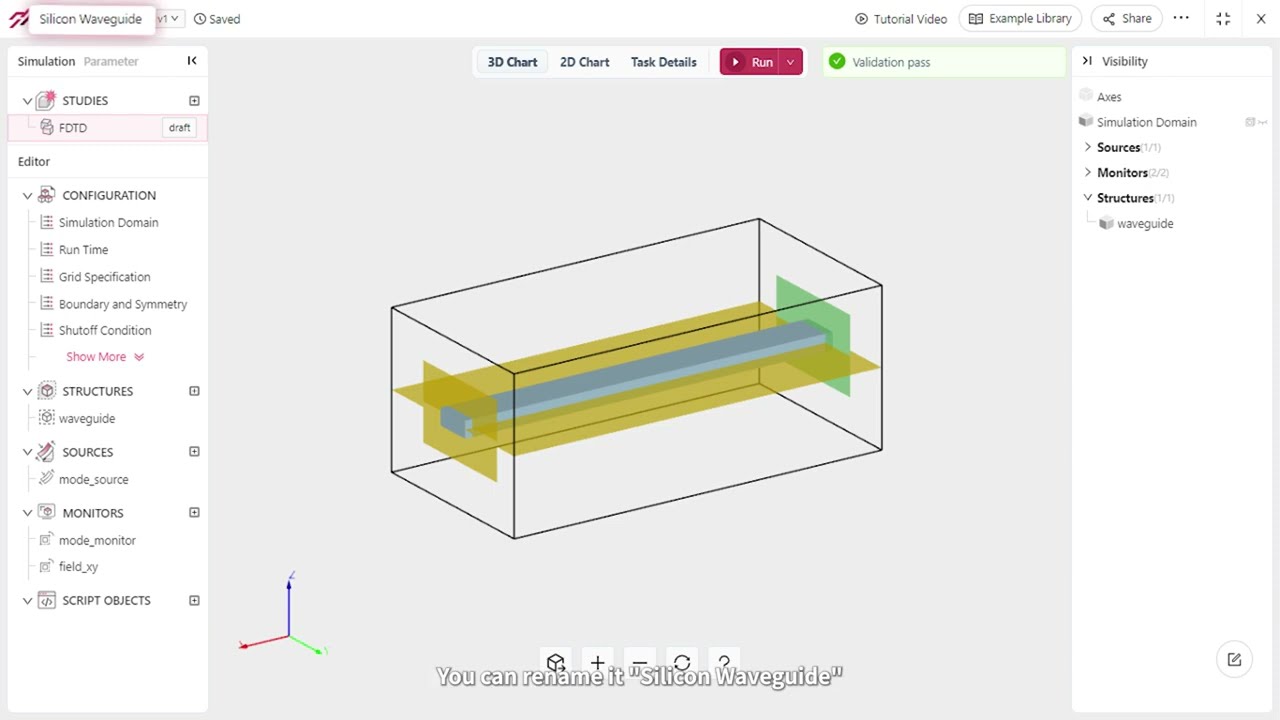The width and height of the screenshot is (1280, 720).
Task: Open Run Time settings
Action: pos(83,250)
